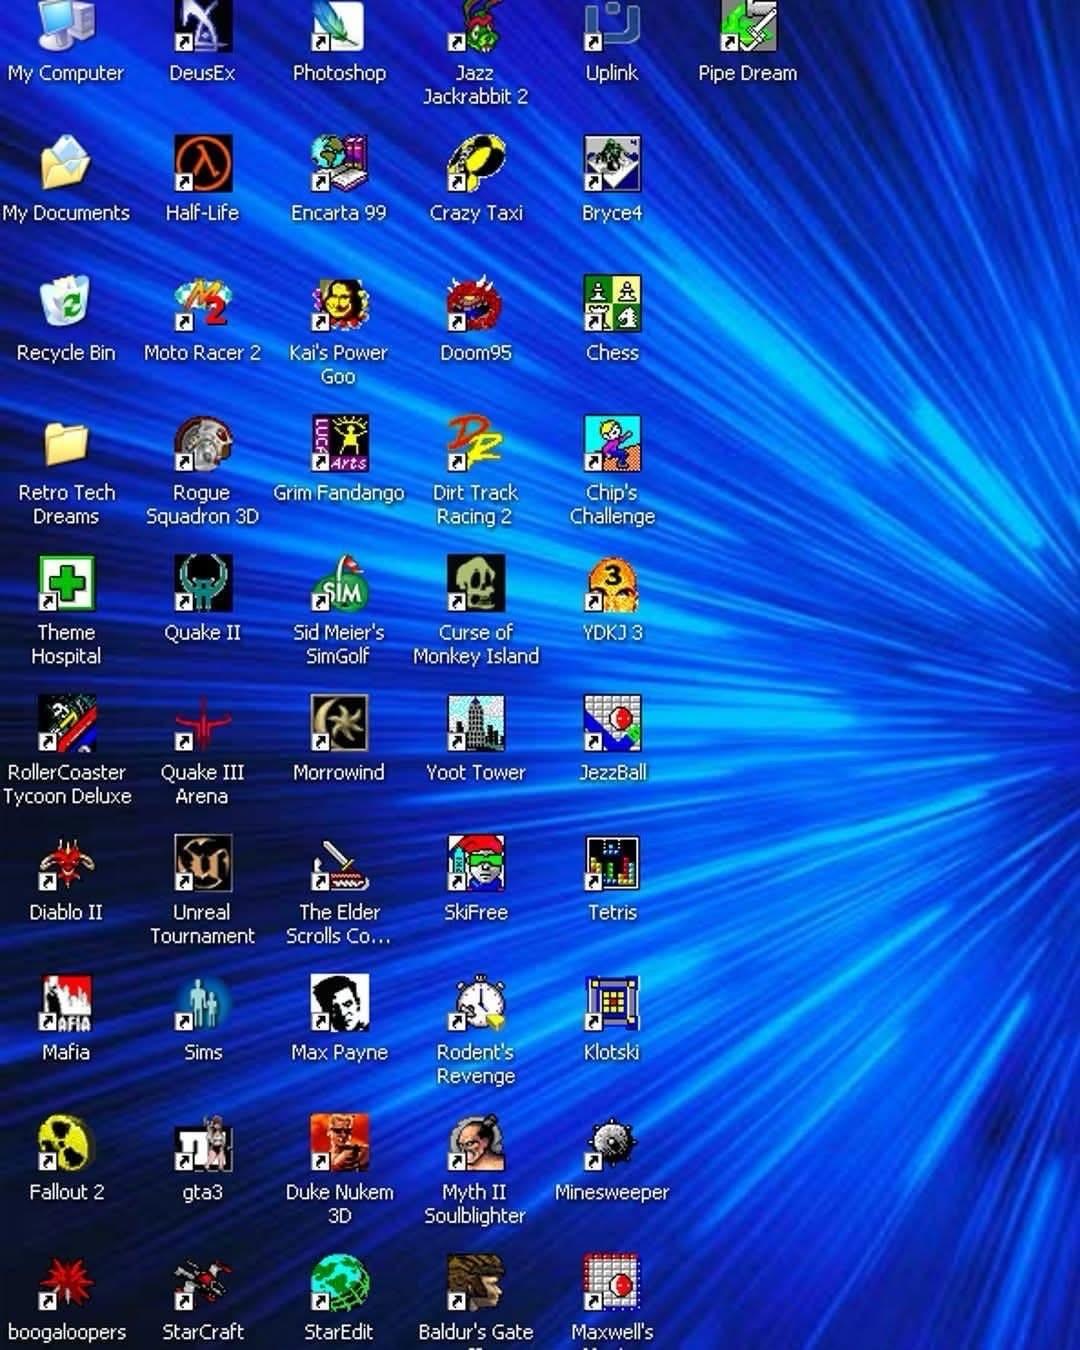Select the Unreal Tournament icon
Screen dimensions: 1080x1350
point(203,863)
